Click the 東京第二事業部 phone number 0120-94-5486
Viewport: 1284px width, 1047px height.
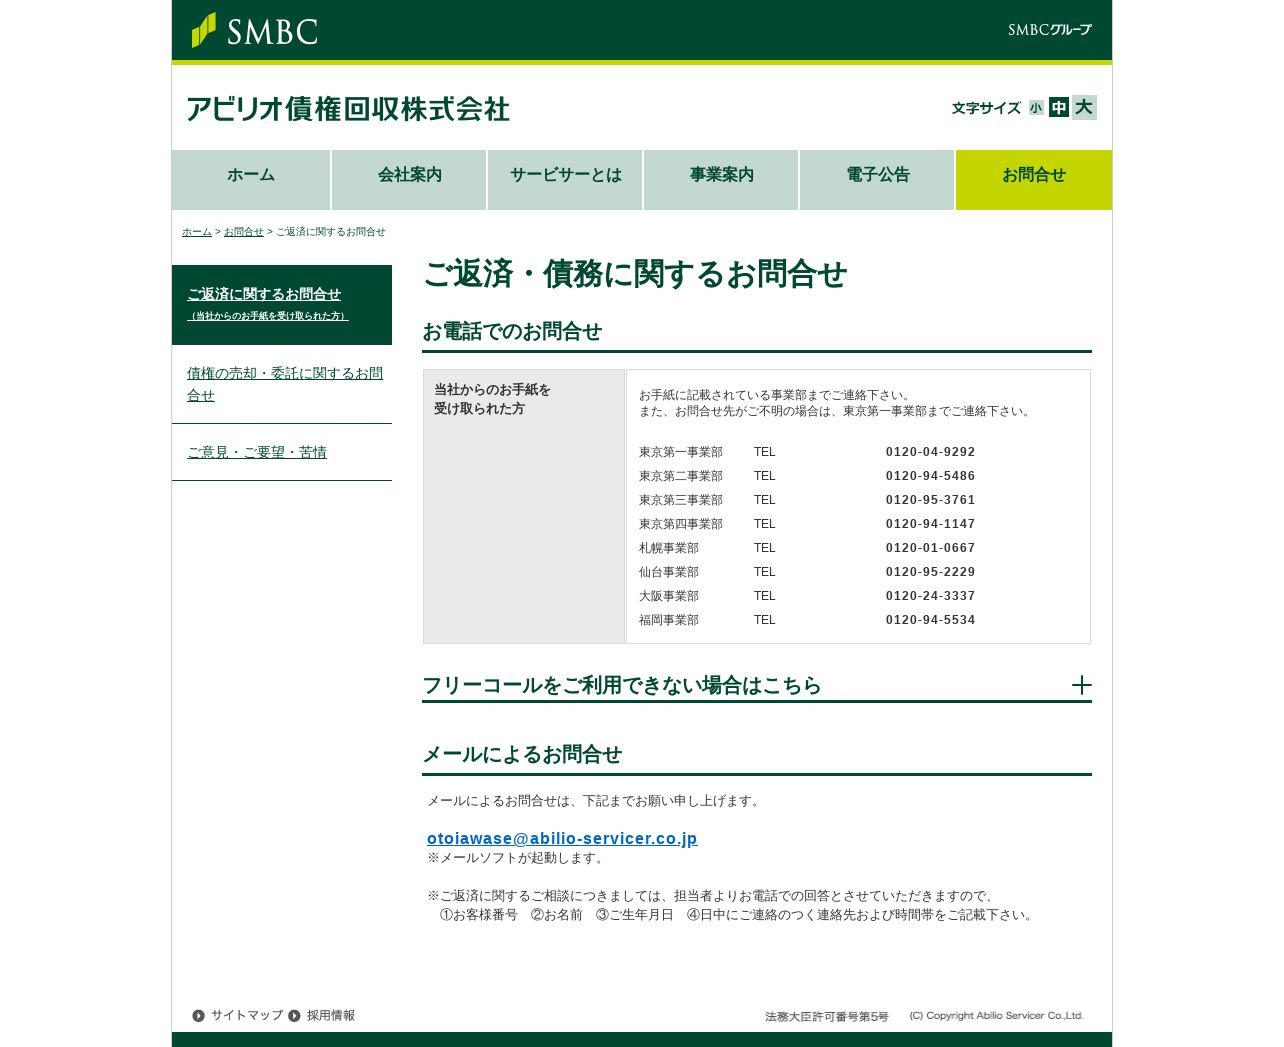click(x=930, y=476)
